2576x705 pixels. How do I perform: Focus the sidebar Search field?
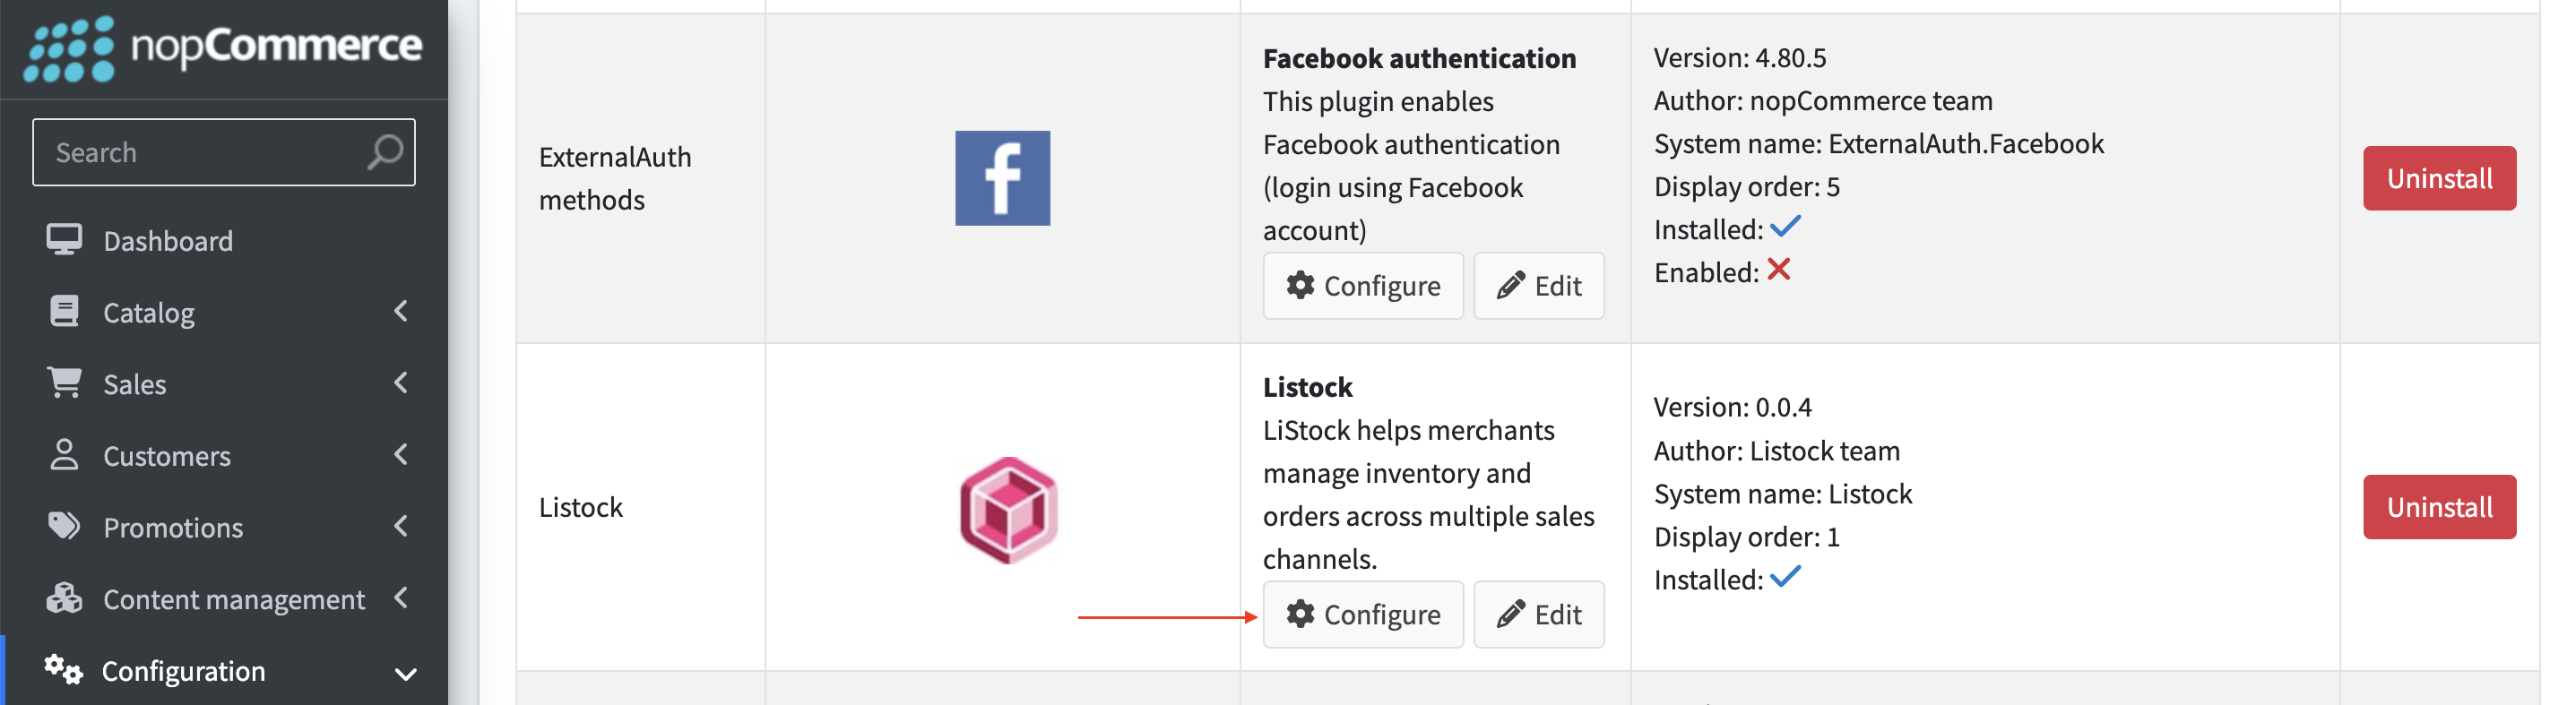point(224,152)
